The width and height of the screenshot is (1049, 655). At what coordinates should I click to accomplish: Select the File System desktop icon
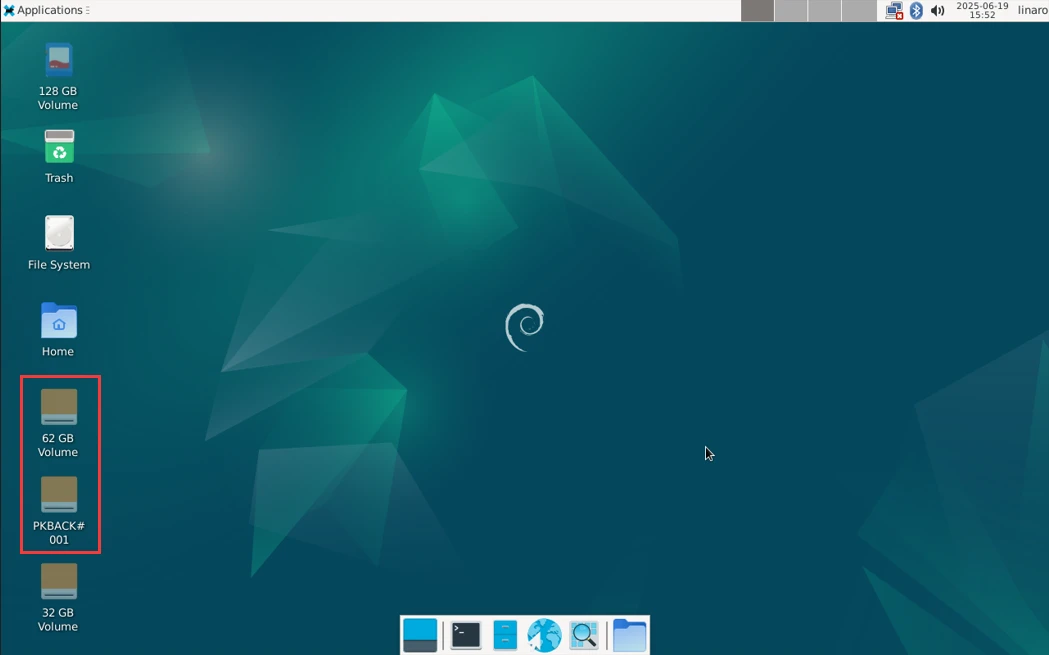coord(59,233)
